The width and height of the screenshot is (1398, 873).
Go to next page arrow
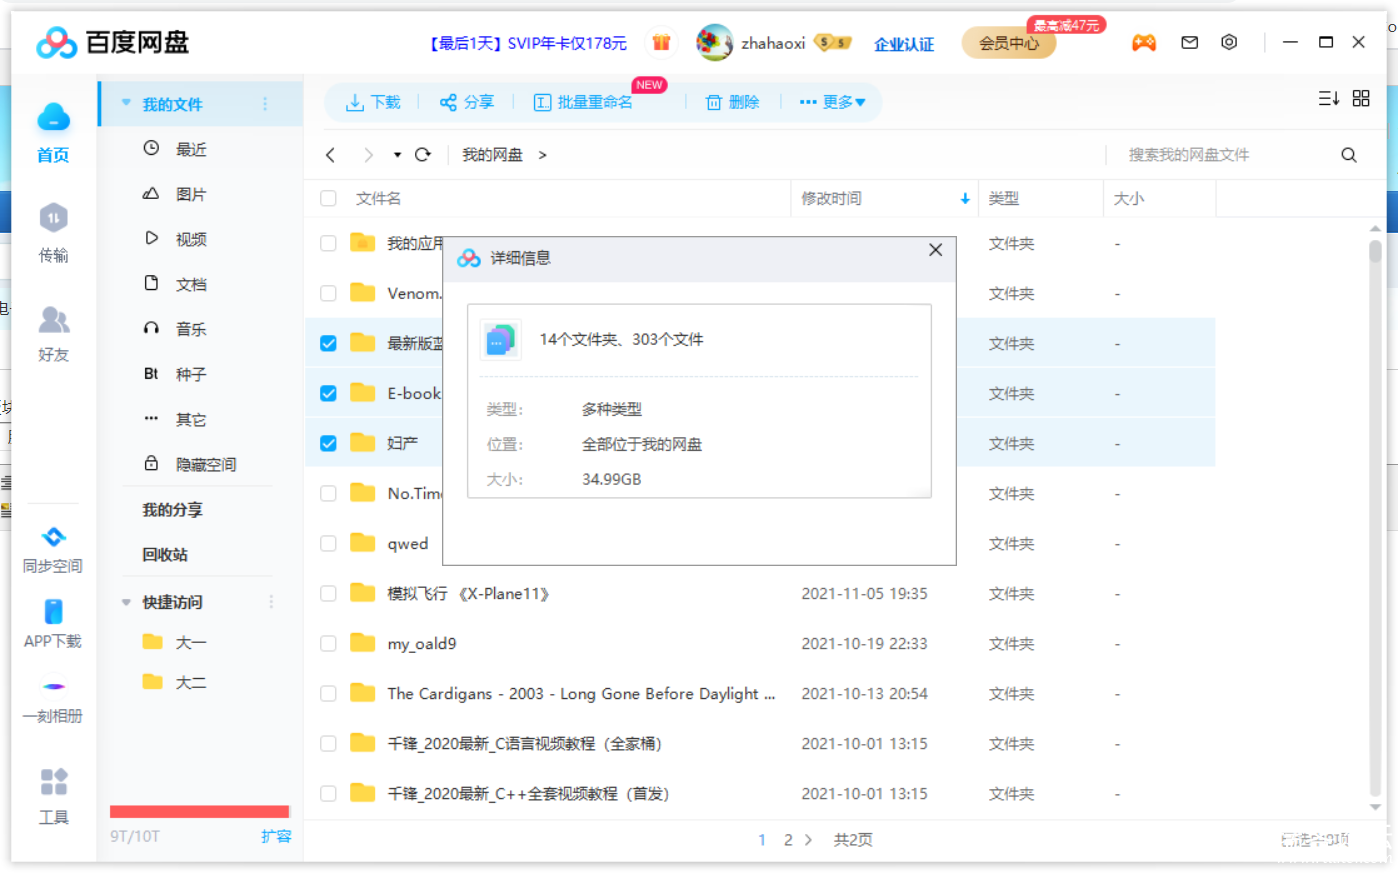(808, 840)
